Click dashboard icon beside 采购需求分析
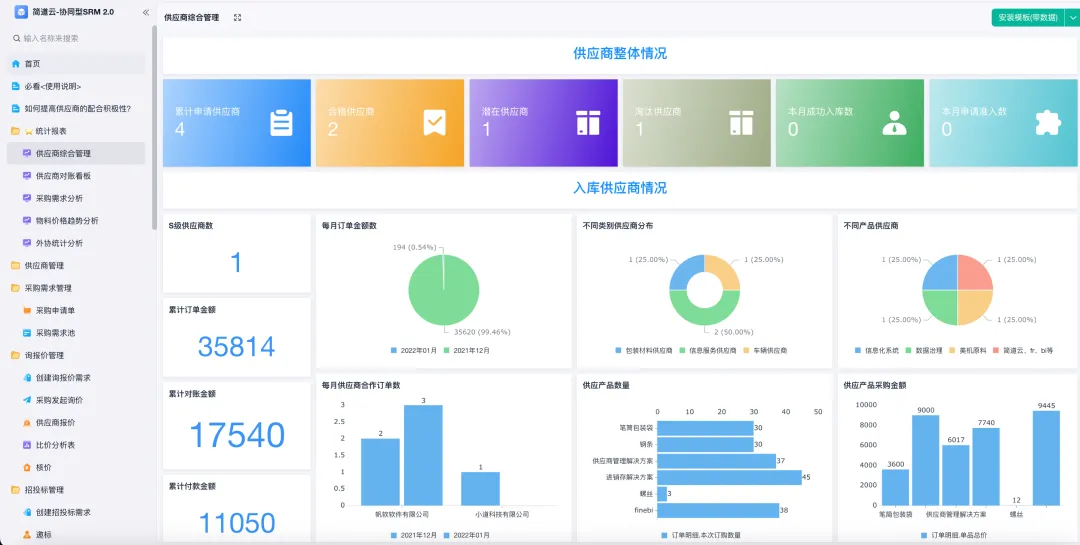This screenshot has width=1080, height=545. [27, 198]
